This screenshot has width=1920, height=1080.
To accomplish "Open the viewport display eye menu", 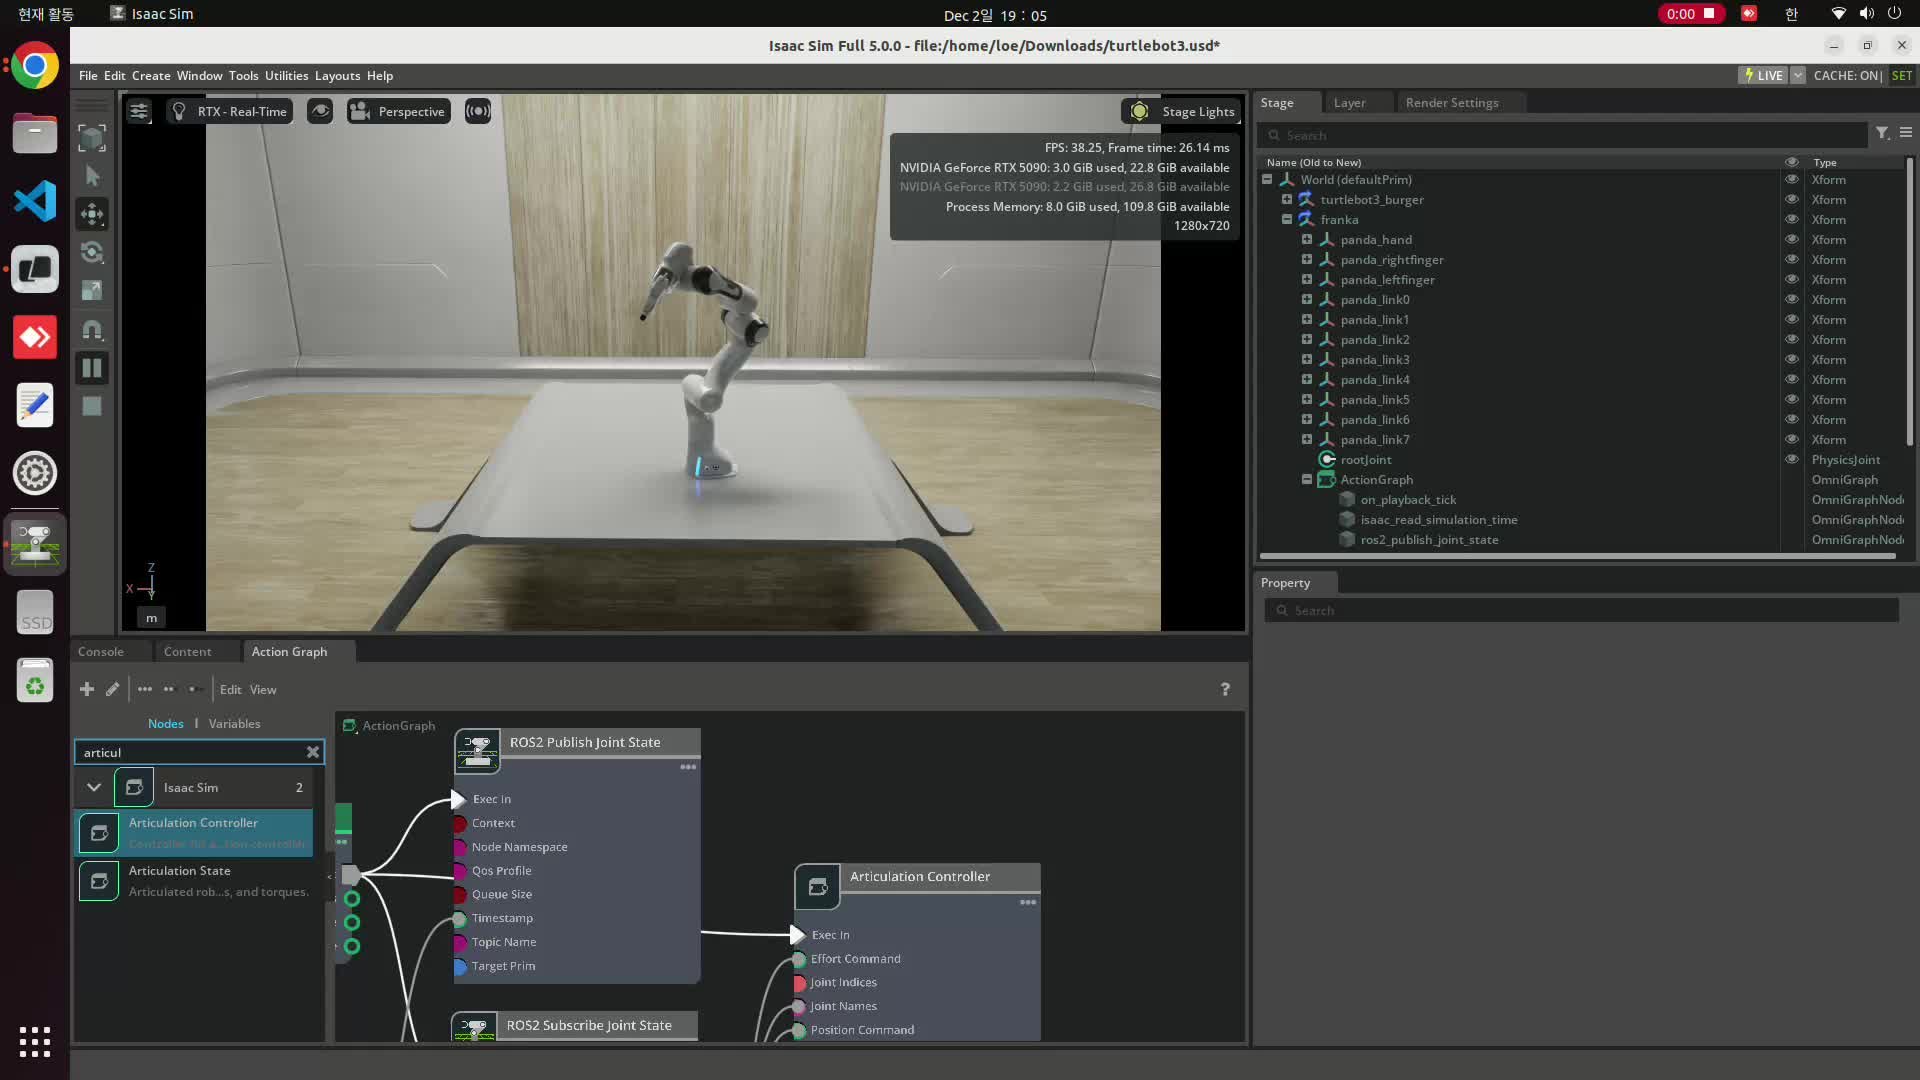I will click(320, 111).
